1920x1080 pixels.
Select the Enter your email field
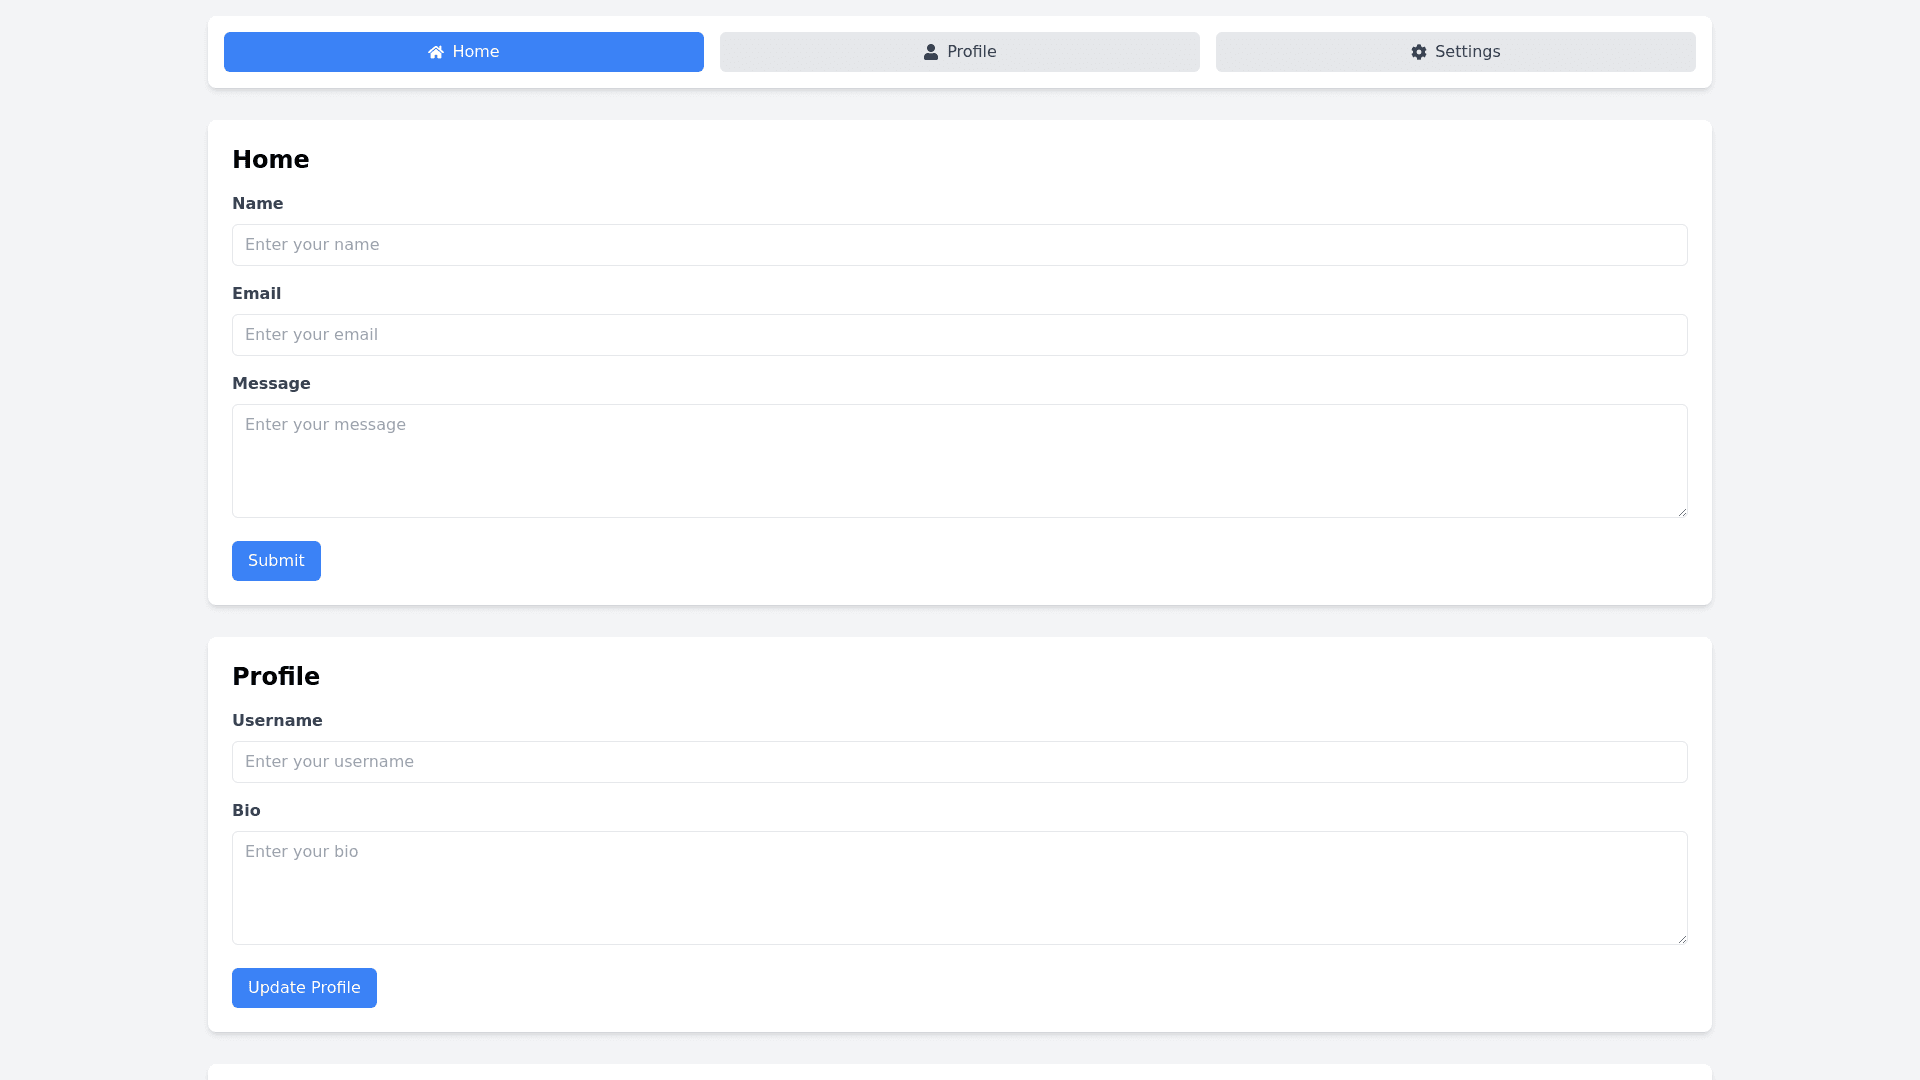point(959,334)
